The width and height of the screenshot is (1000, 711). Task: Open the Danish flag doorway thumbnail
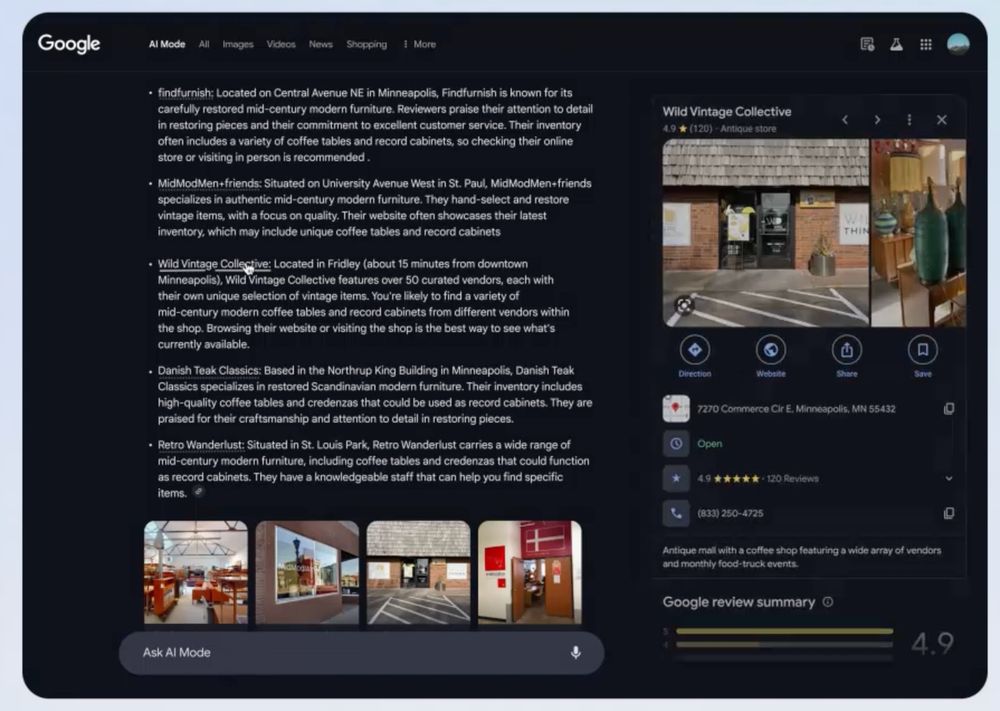coord(530,572)
